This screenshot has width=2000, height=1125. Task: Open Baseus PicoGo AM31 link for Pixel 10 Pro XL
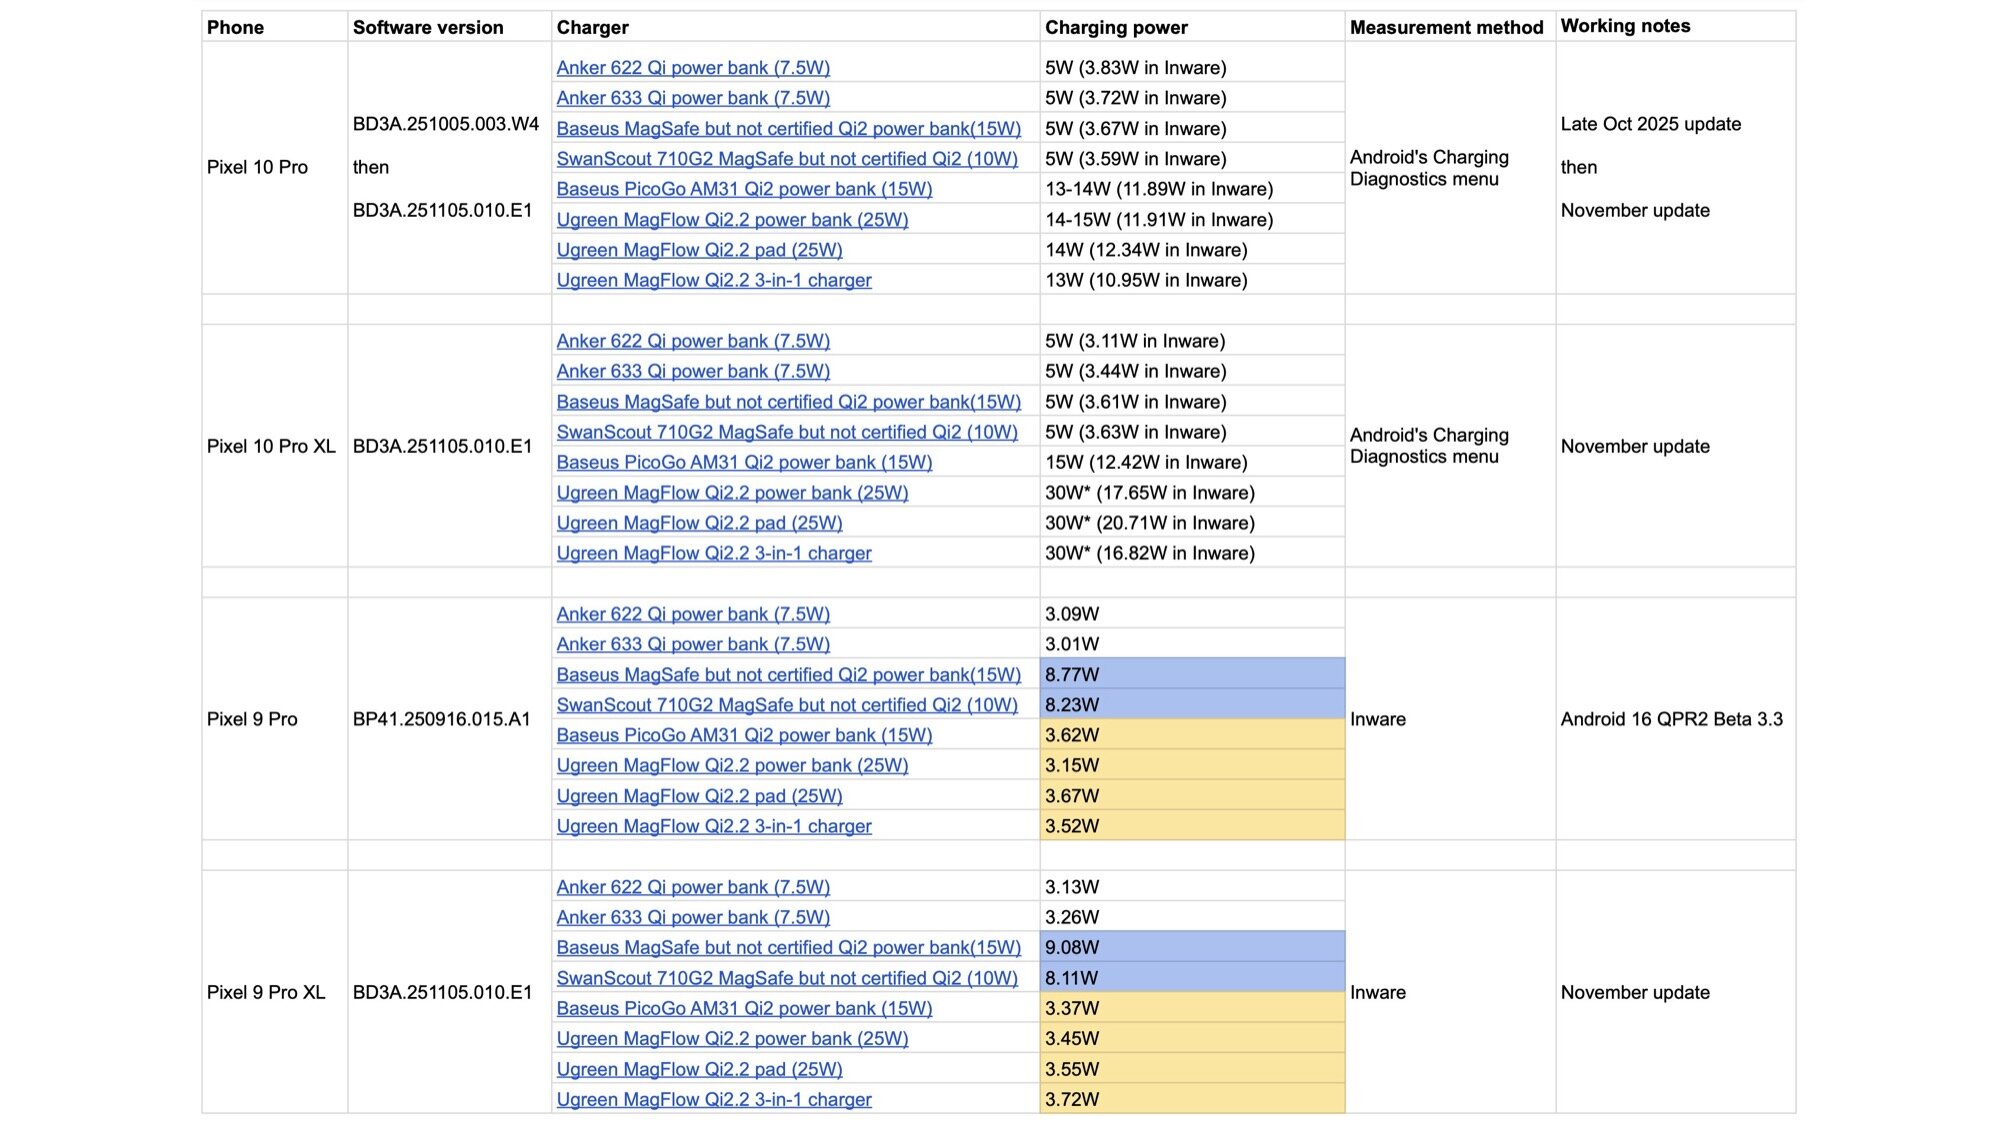744,462
